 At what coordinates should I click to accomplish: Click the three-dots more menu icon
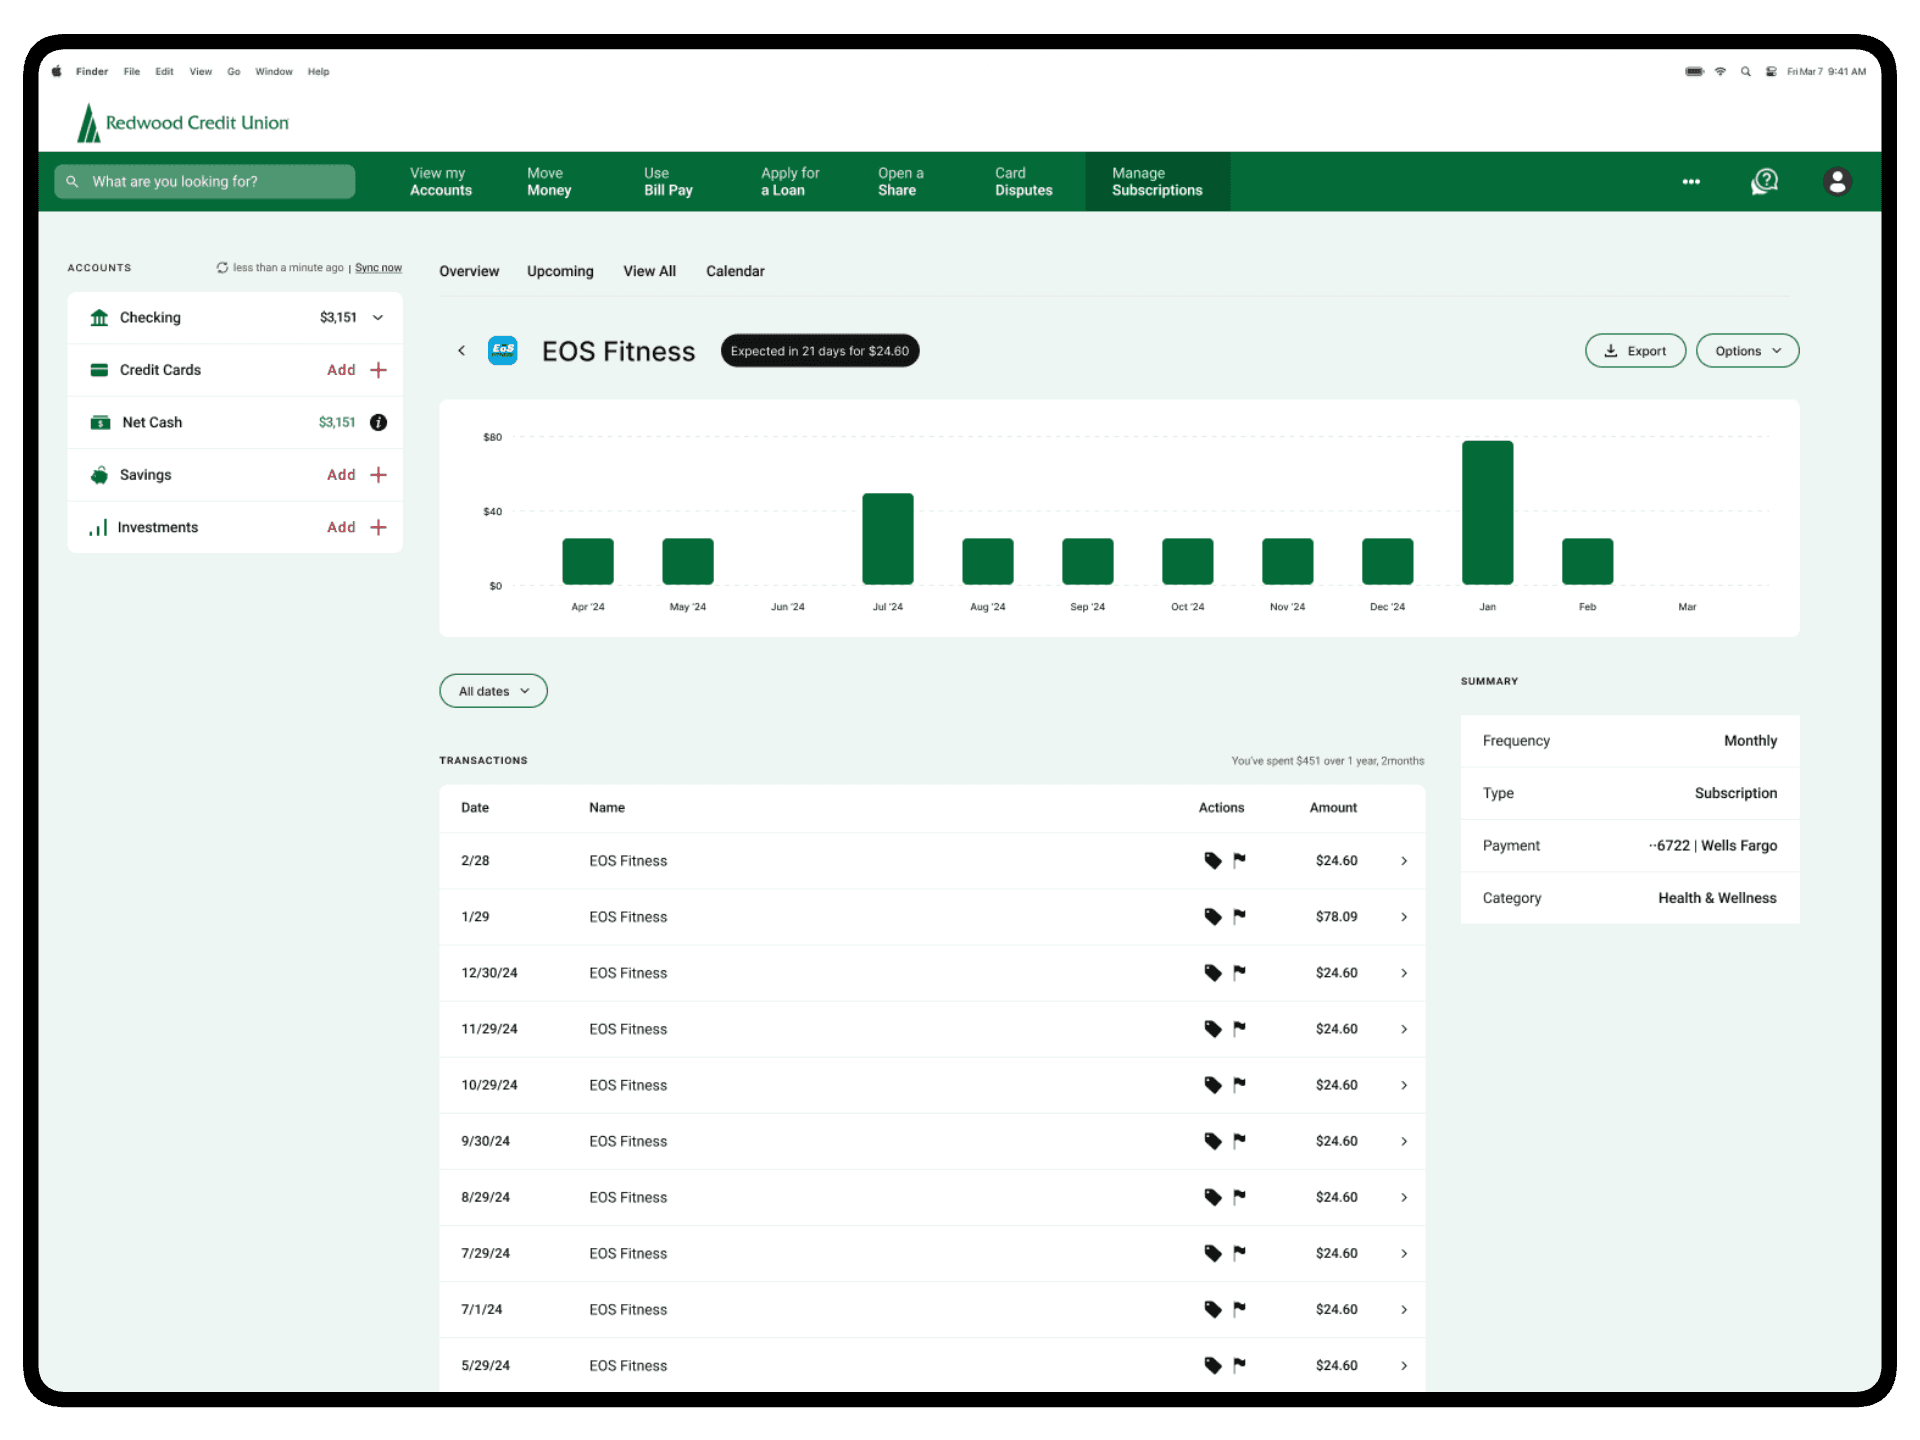coord(1691,182)
